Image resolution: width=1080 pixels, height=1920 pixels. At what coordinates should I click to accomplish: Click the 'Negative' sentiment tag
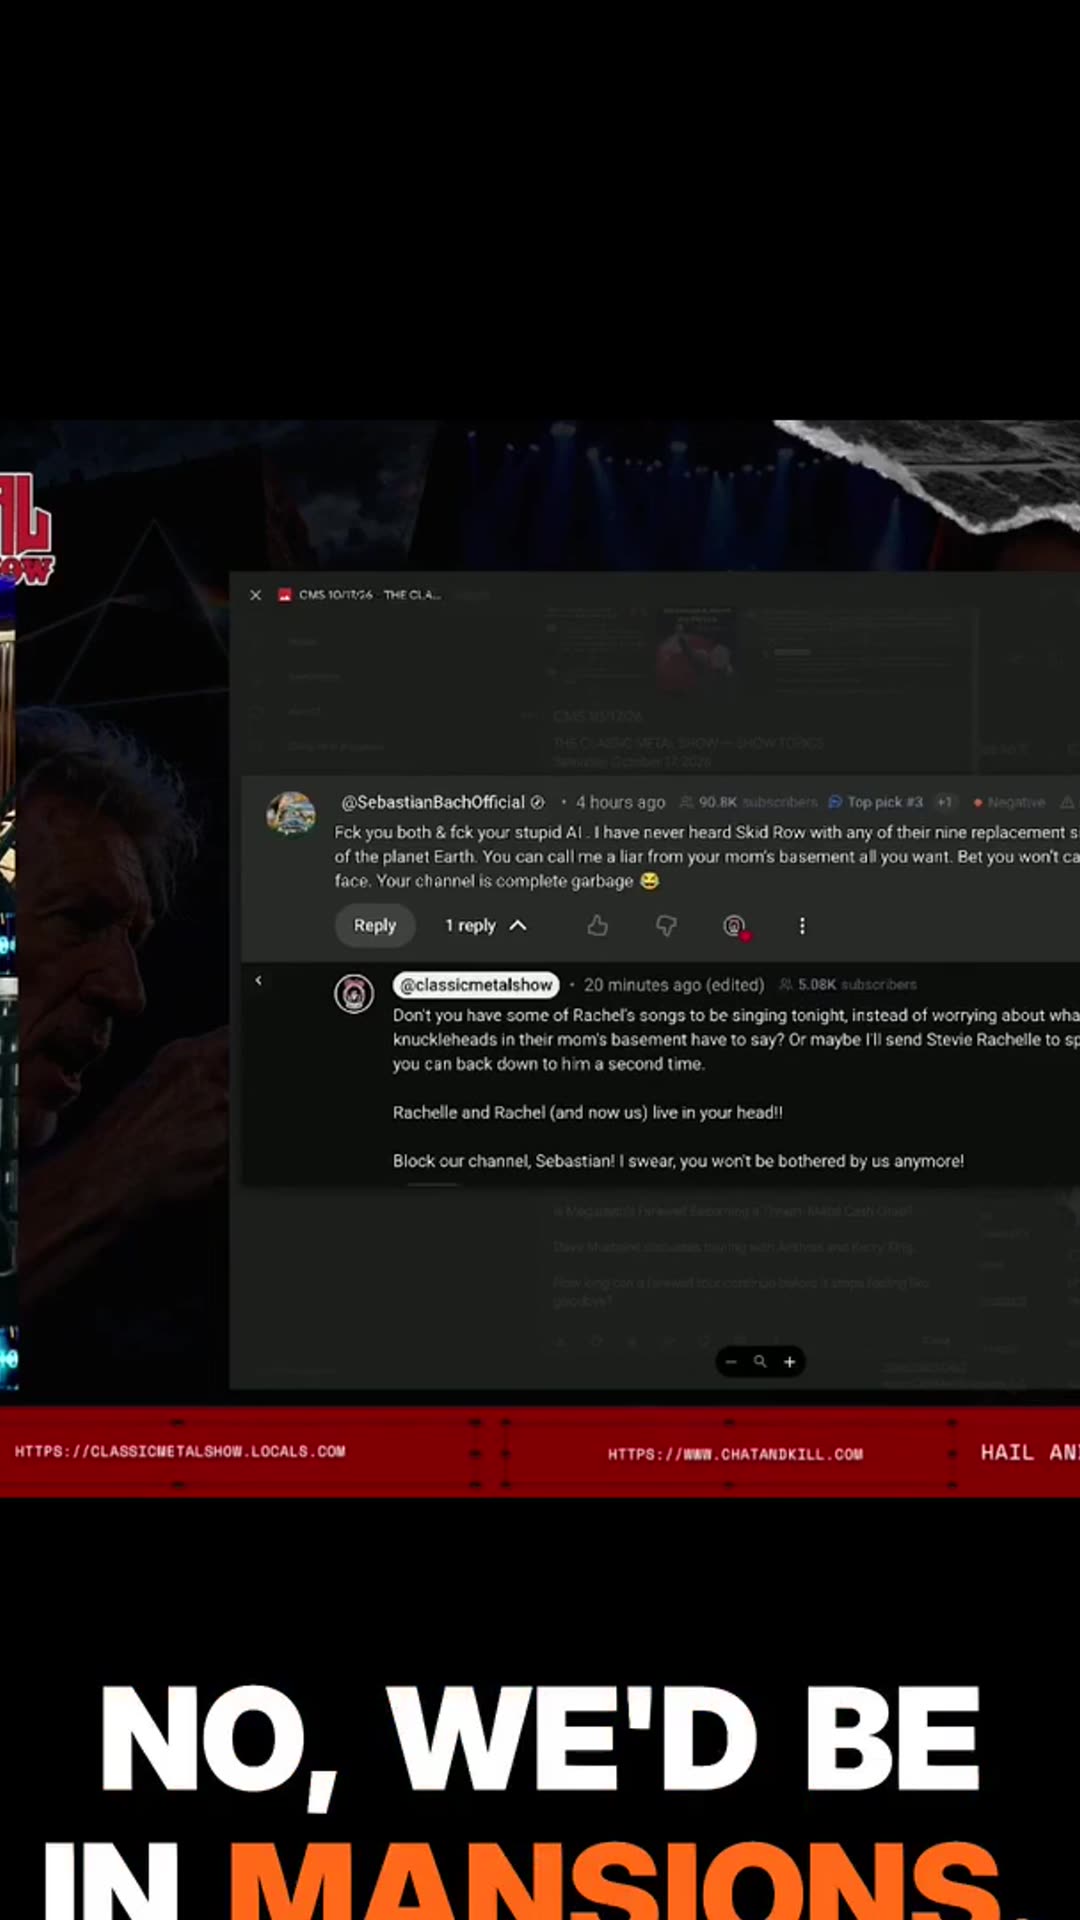point(1010,802)
